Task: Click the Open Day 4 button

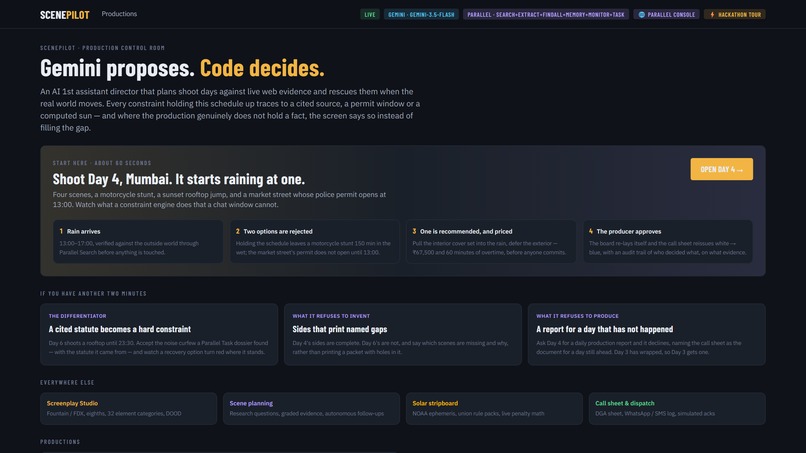Action: [721, 169]
